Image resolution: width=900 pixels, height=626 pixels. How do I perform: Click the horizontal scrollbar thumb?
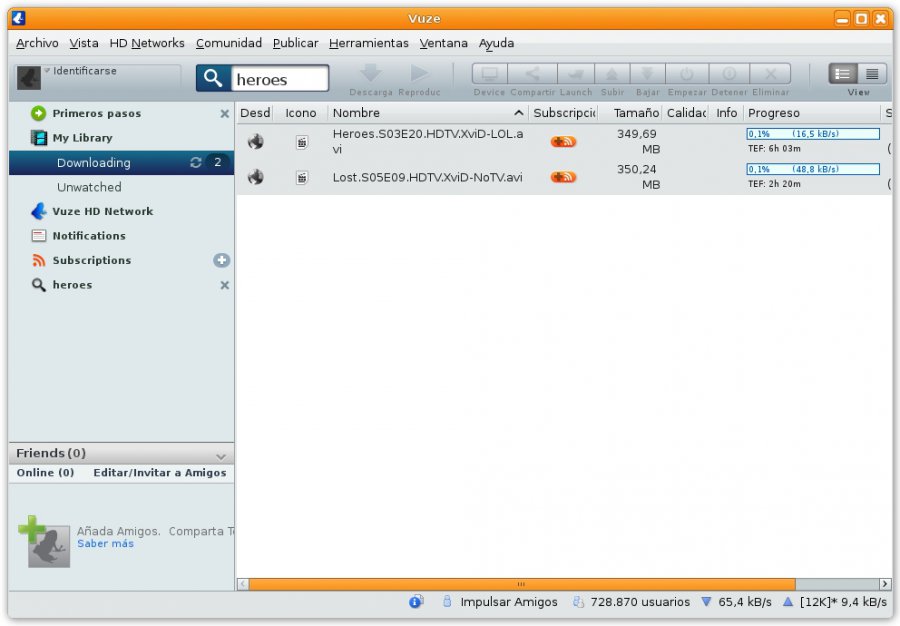522,584
